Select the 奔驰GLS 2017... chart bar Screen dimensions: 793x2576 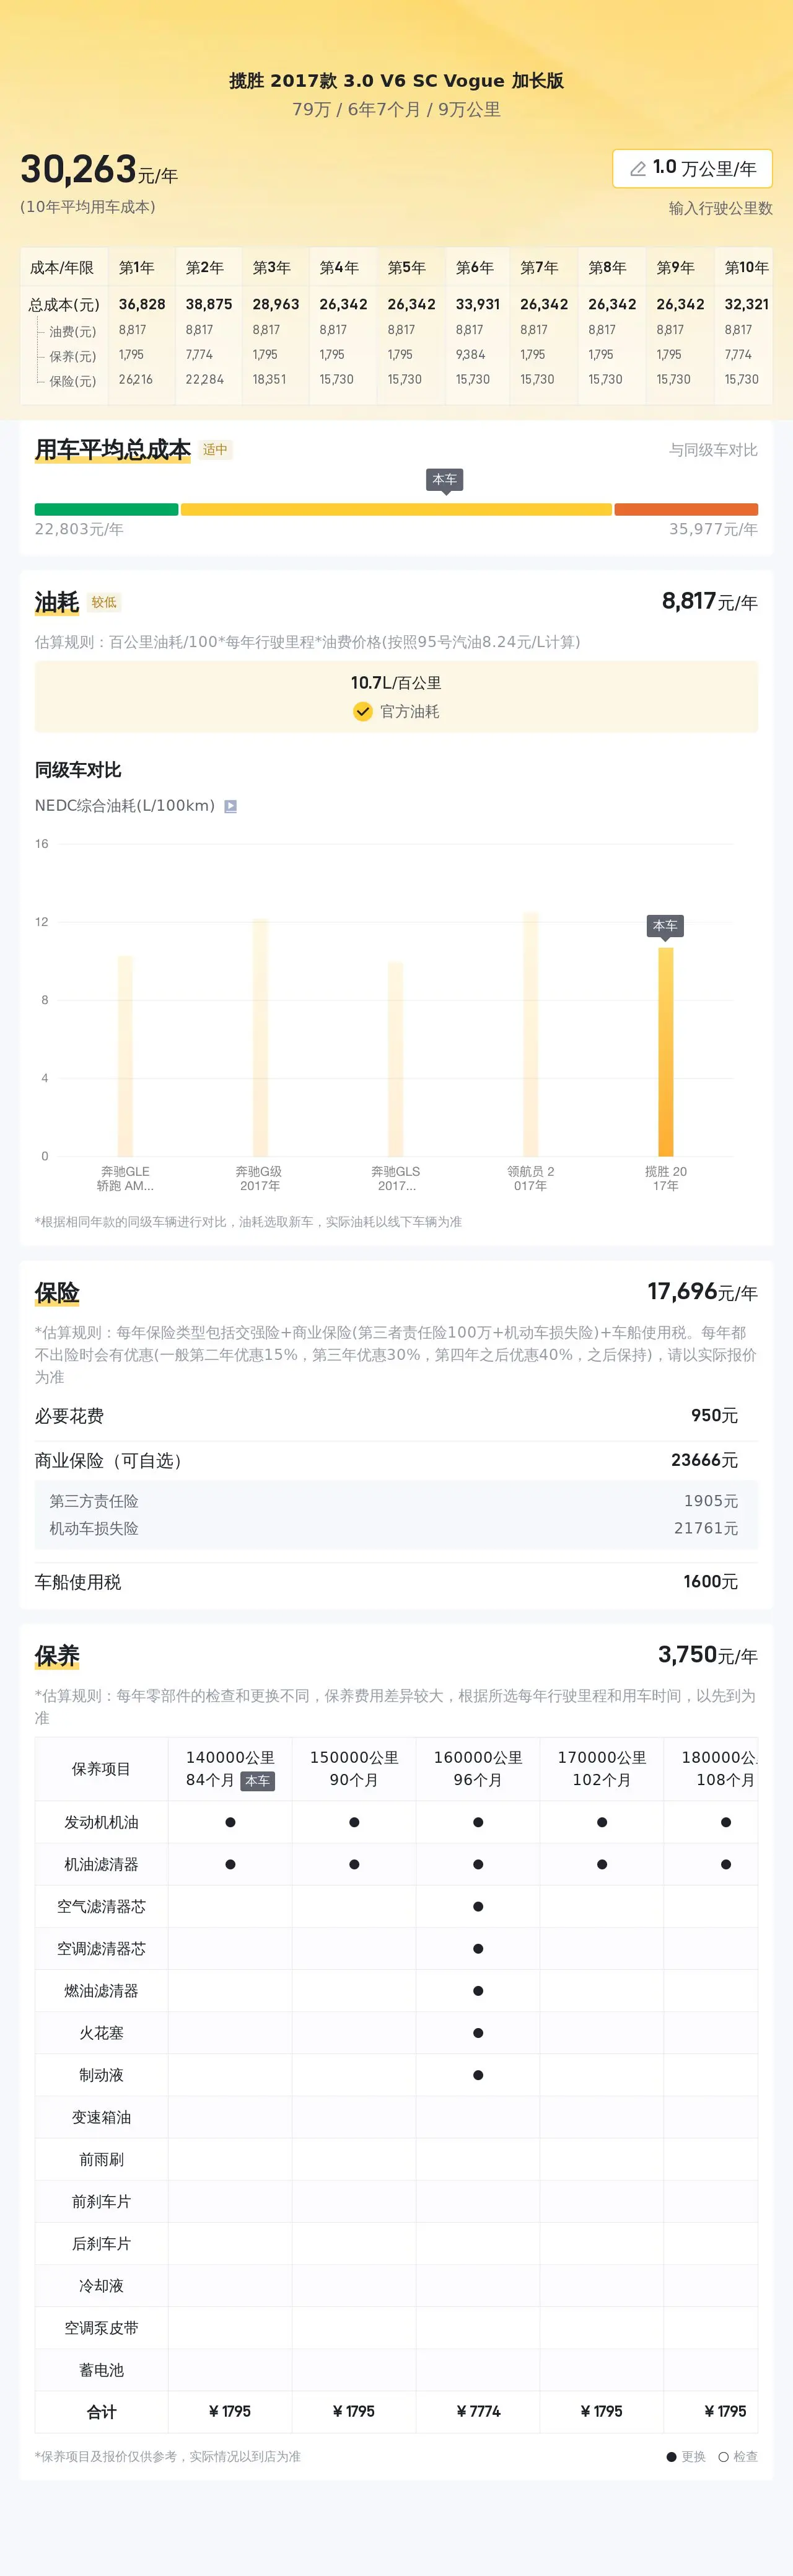(396, 1059)
